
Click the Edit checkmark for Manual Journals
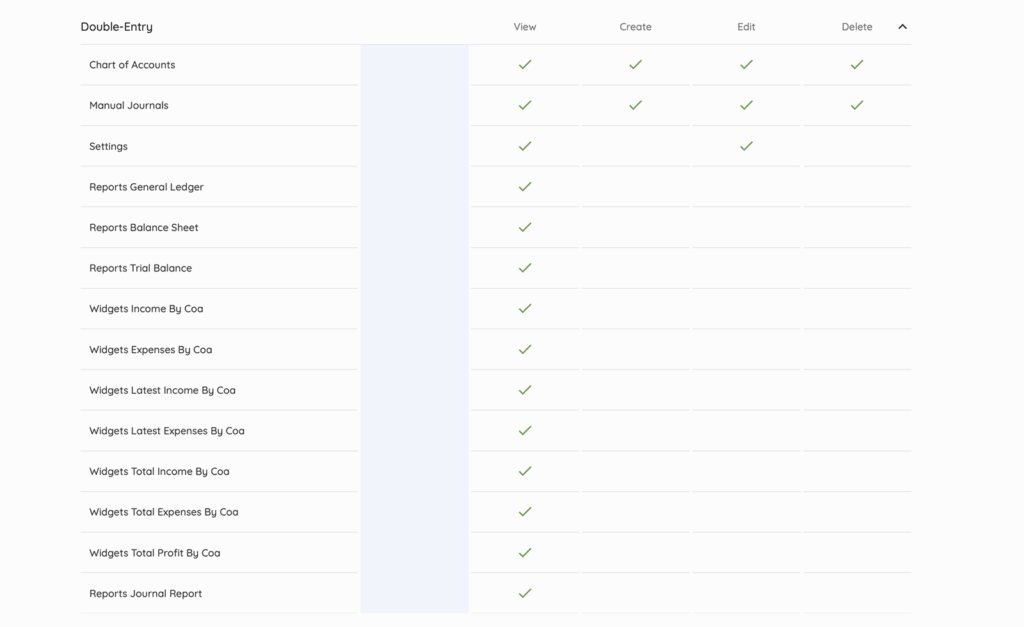click(x=746, y=105)
